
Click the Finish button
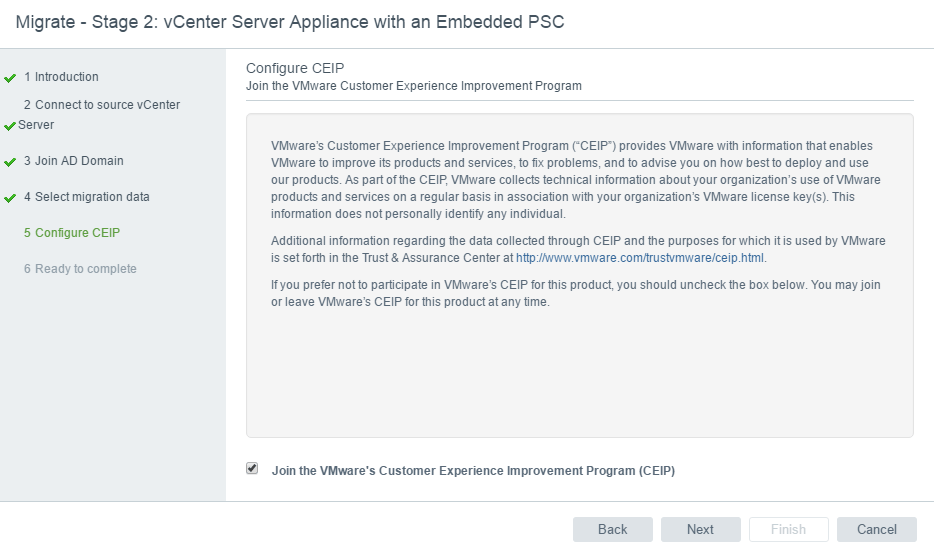pos(788,529)
